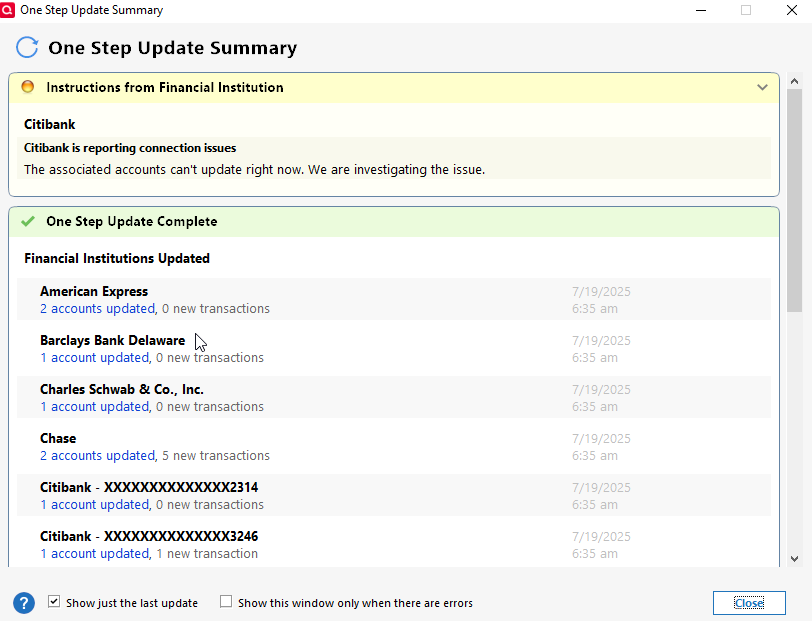This screenshot has width=812, height=621.
Task: Click the orange warning status icon
Action: coord(28,87)
